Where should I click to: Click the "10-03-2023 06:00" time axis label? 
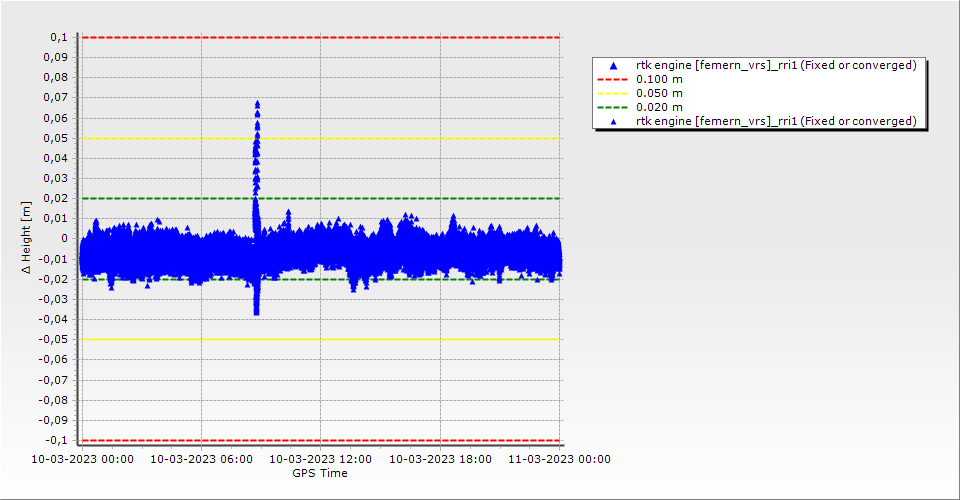[x=201, y=459]
